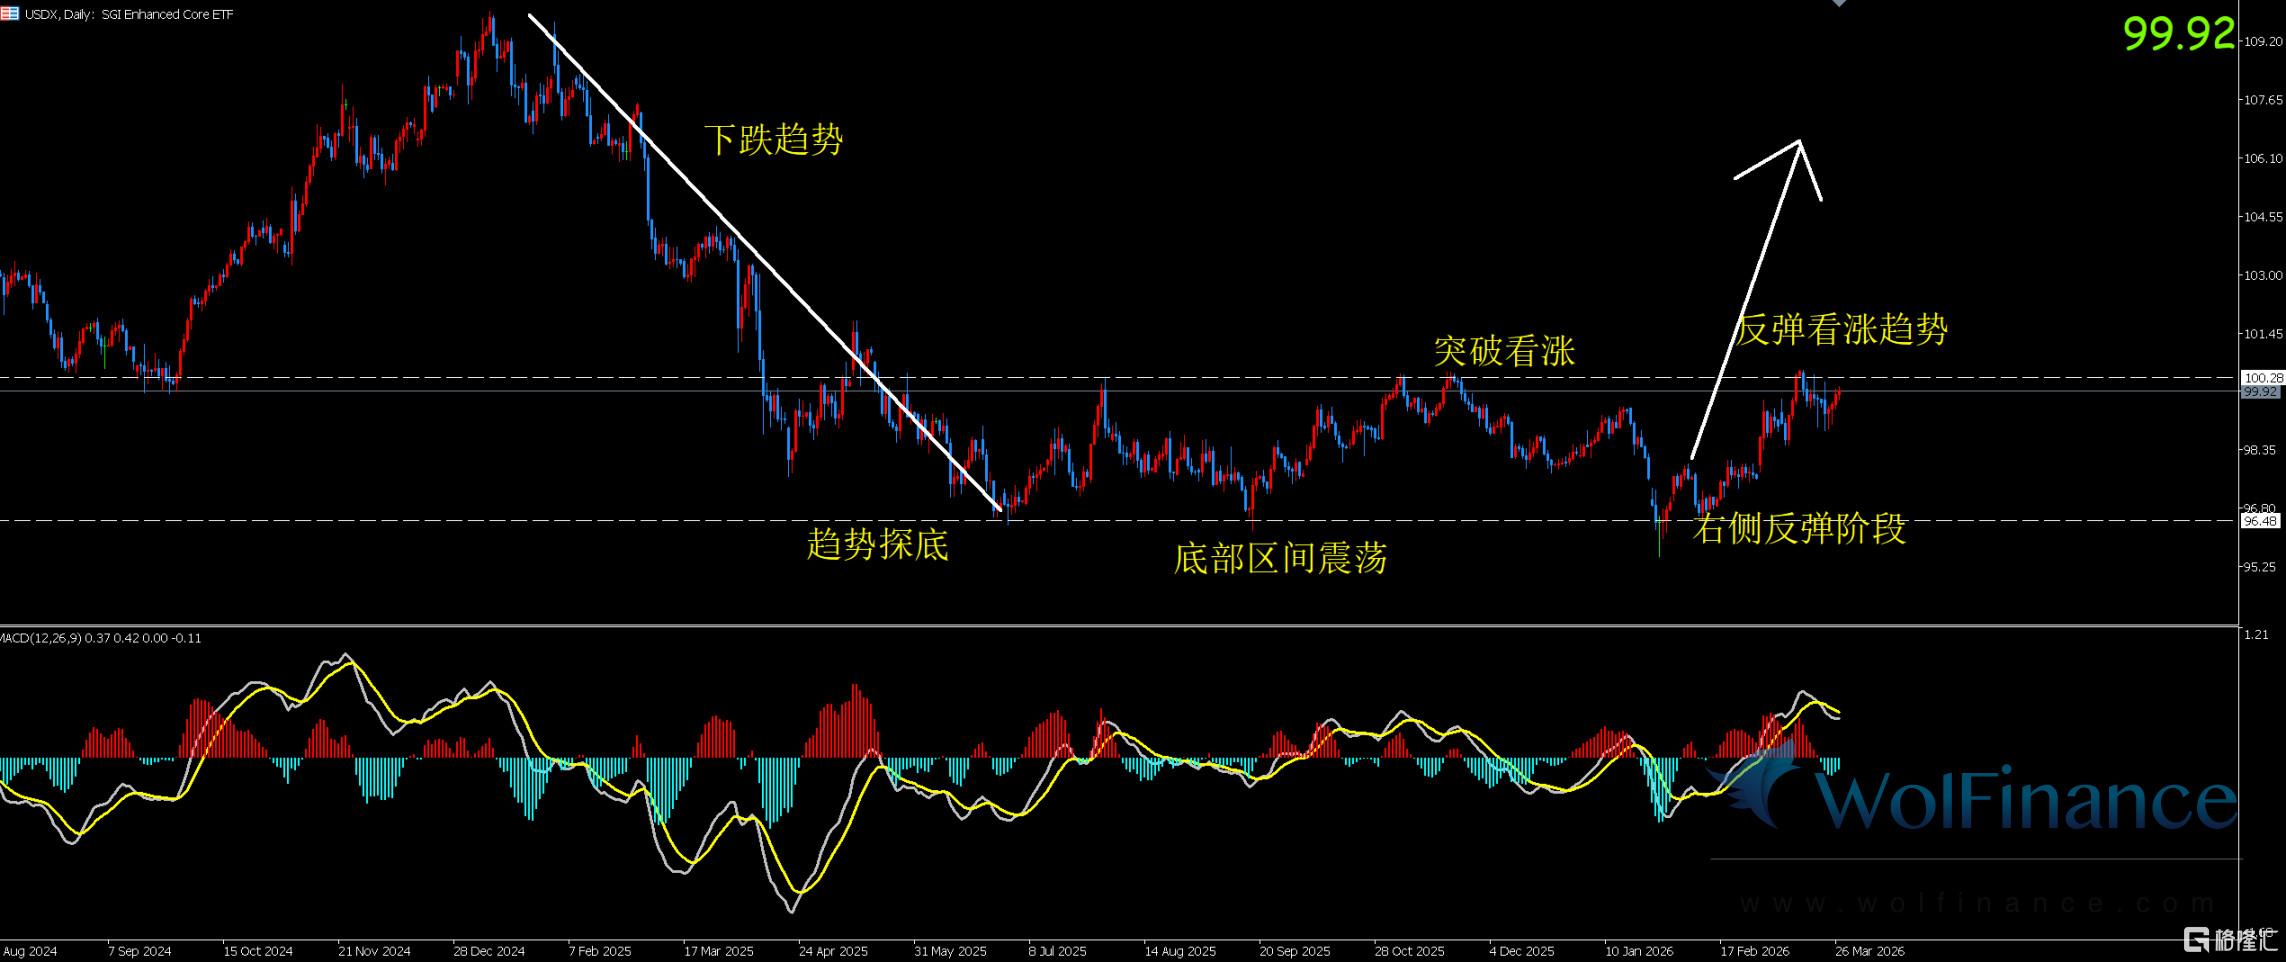Click the 109.20 price axis label
The width and height of the screenshot is (2286, 962).
coord(2263,42)
